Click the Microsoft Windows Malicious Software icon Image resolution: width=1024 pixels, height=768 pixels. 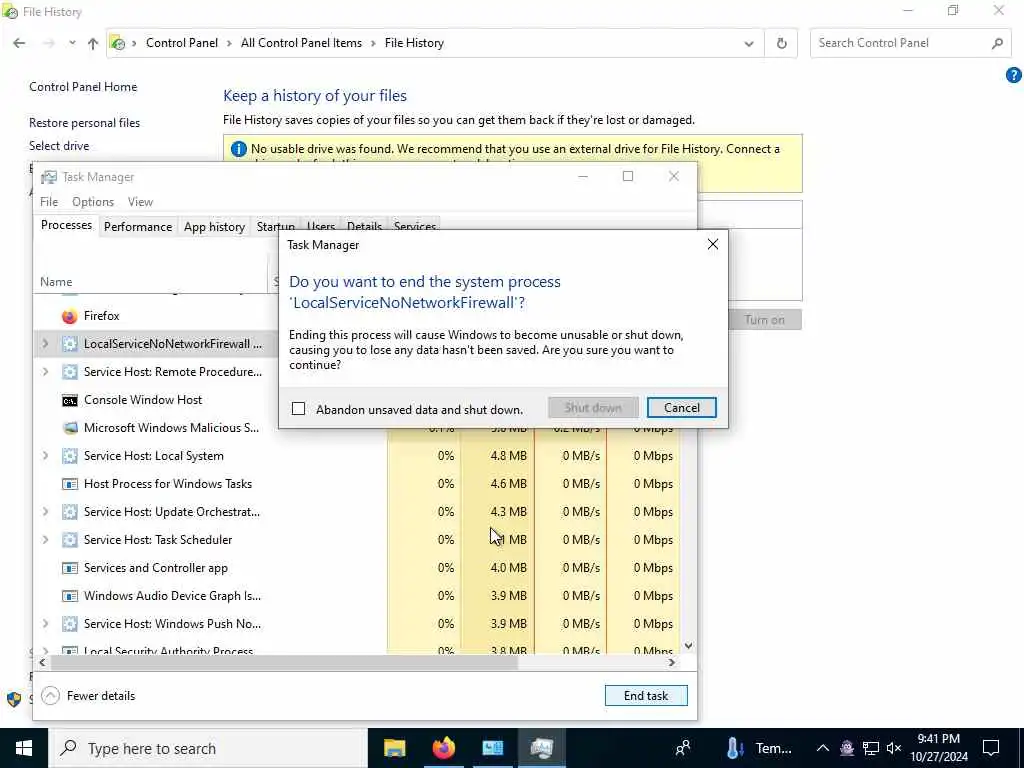[69, 428]
